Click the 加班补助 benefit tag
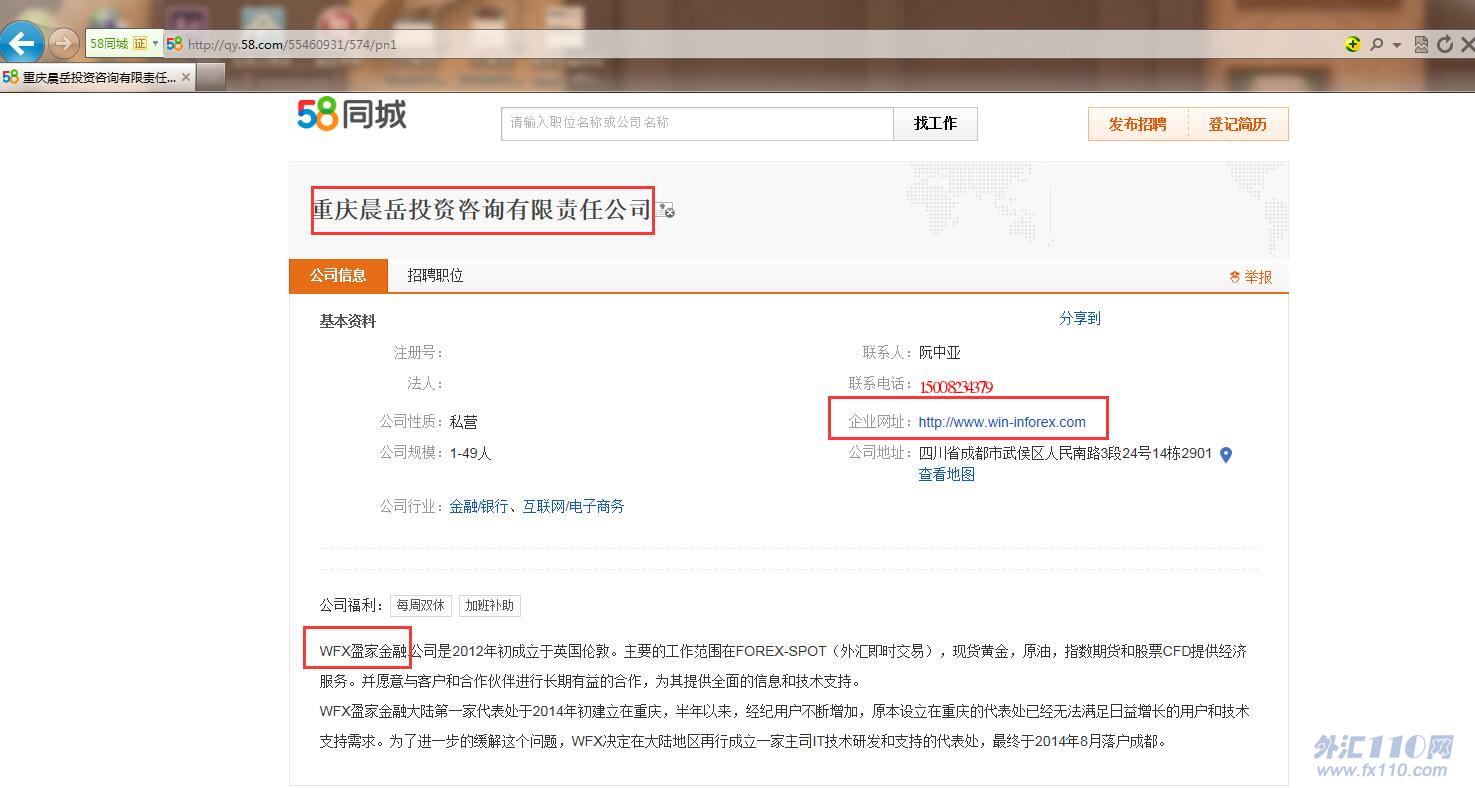The width and height of the screenshot is (1475, 788). pyautogui.click(x=489, y=605)
